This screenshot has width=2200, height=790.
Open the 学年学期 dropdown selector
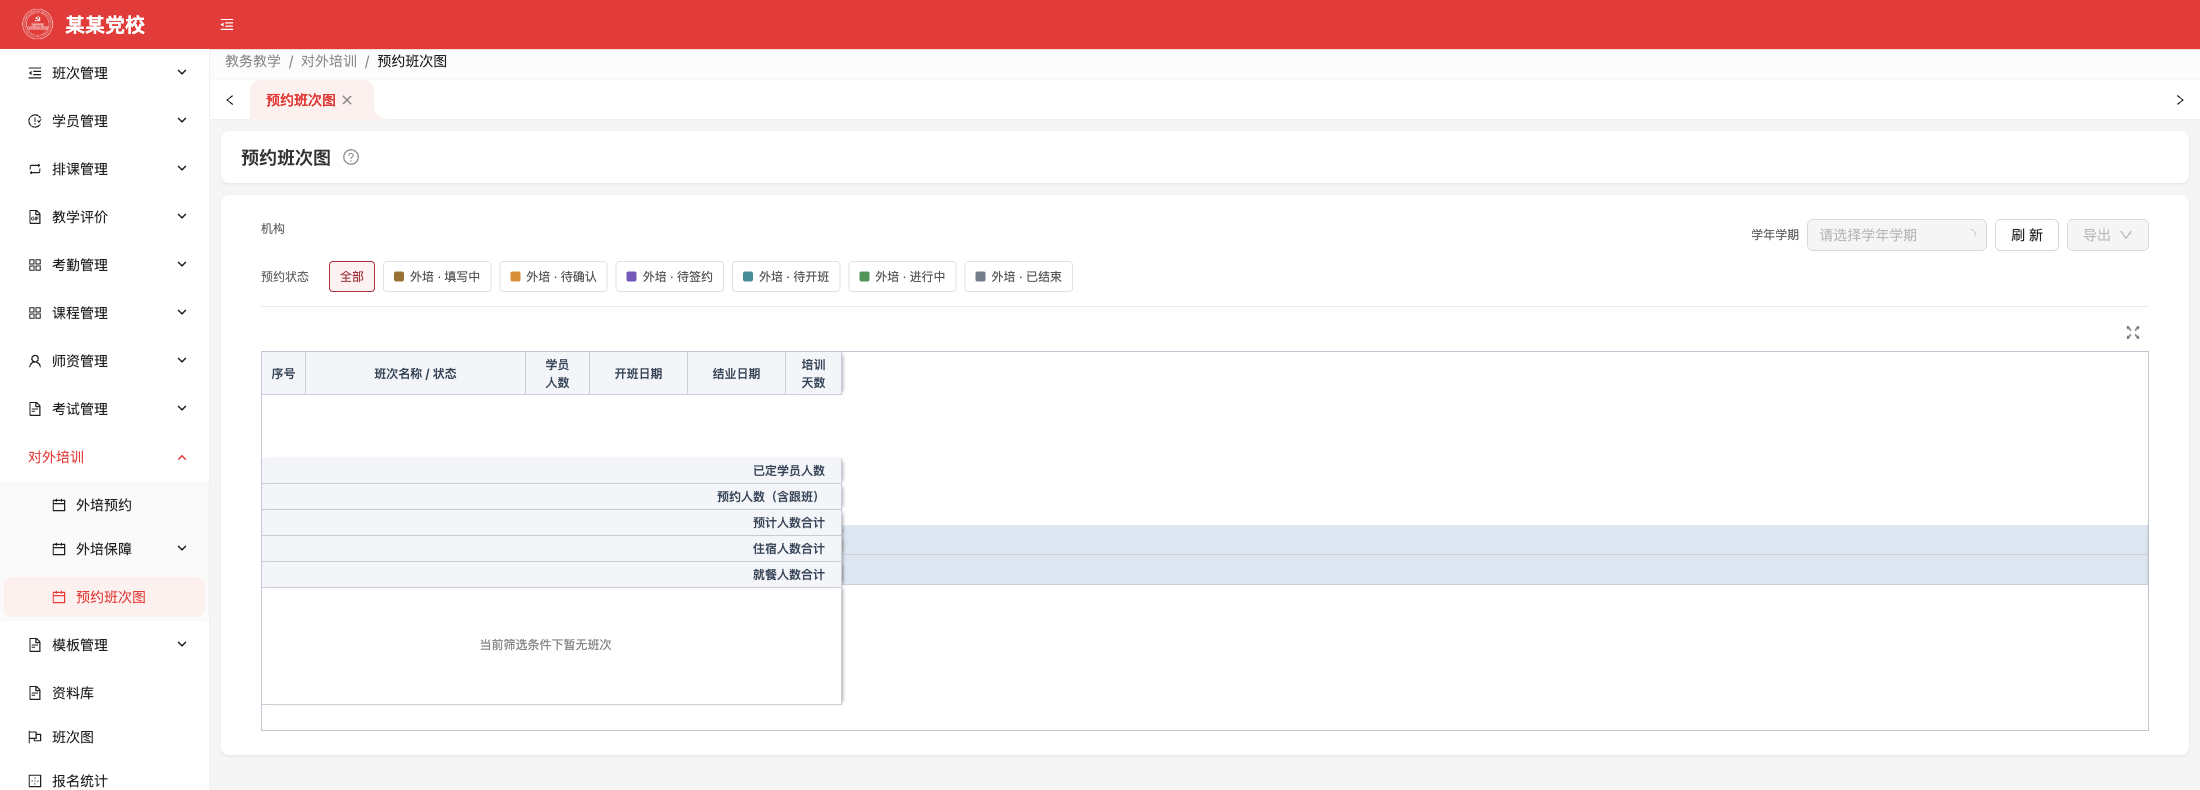(x=1896, y=235)
